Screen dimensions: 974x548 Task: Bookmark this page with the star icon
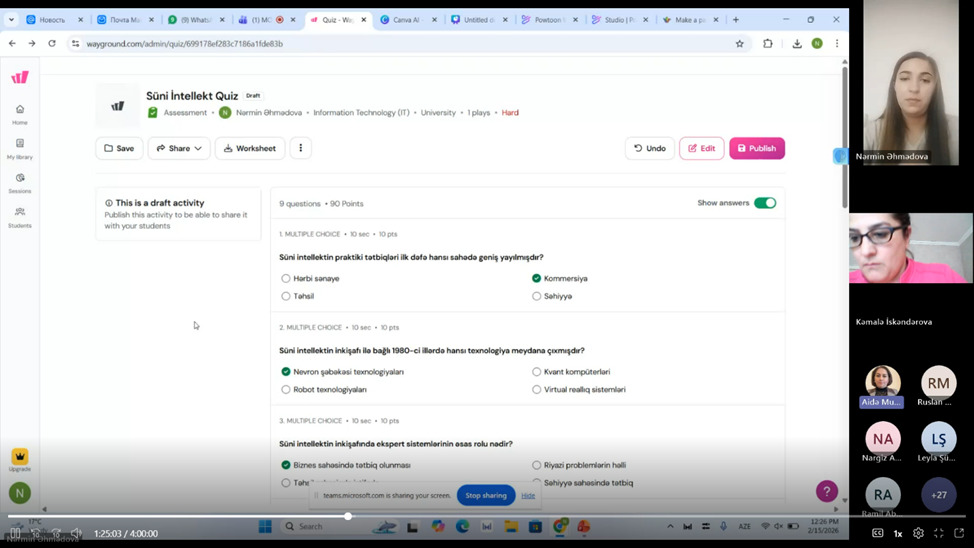(x=740, y=44)
